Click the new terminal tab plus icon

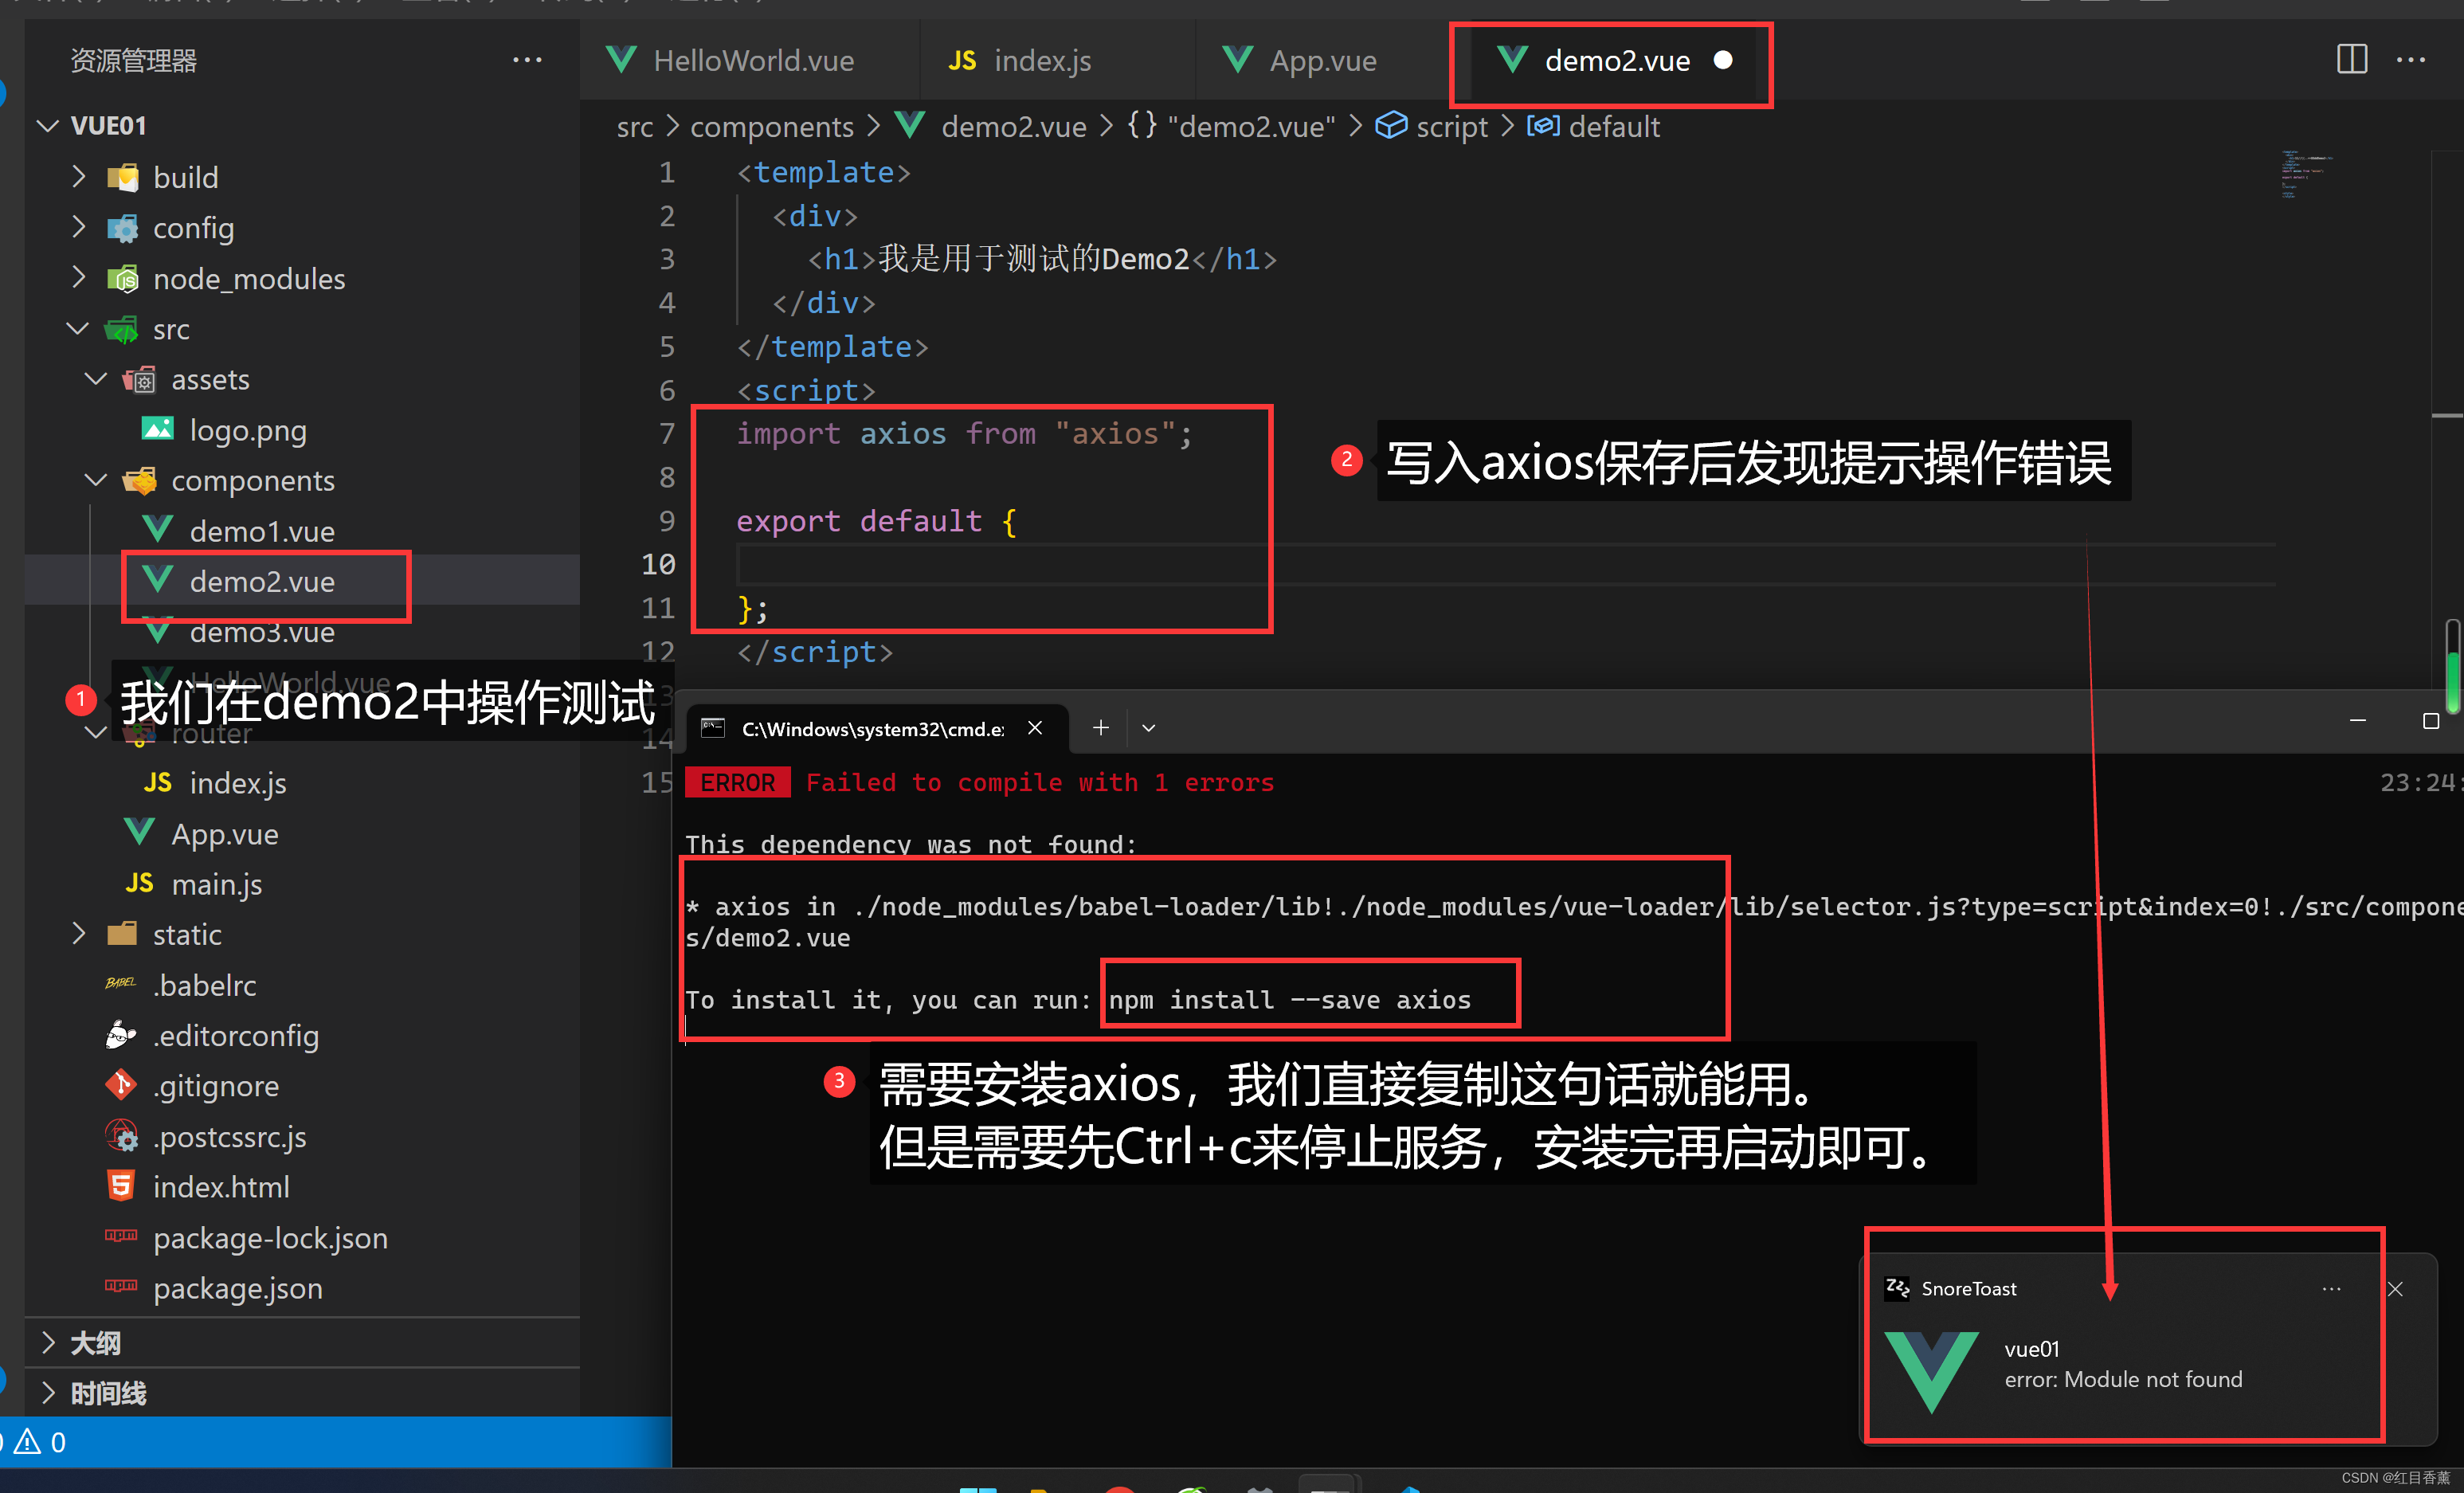[1100, 728]
